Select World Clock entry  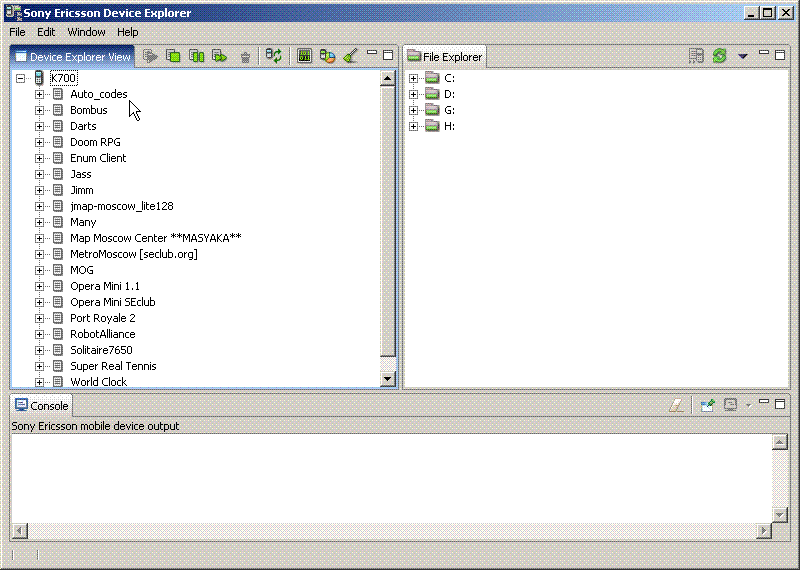point(98,382)
